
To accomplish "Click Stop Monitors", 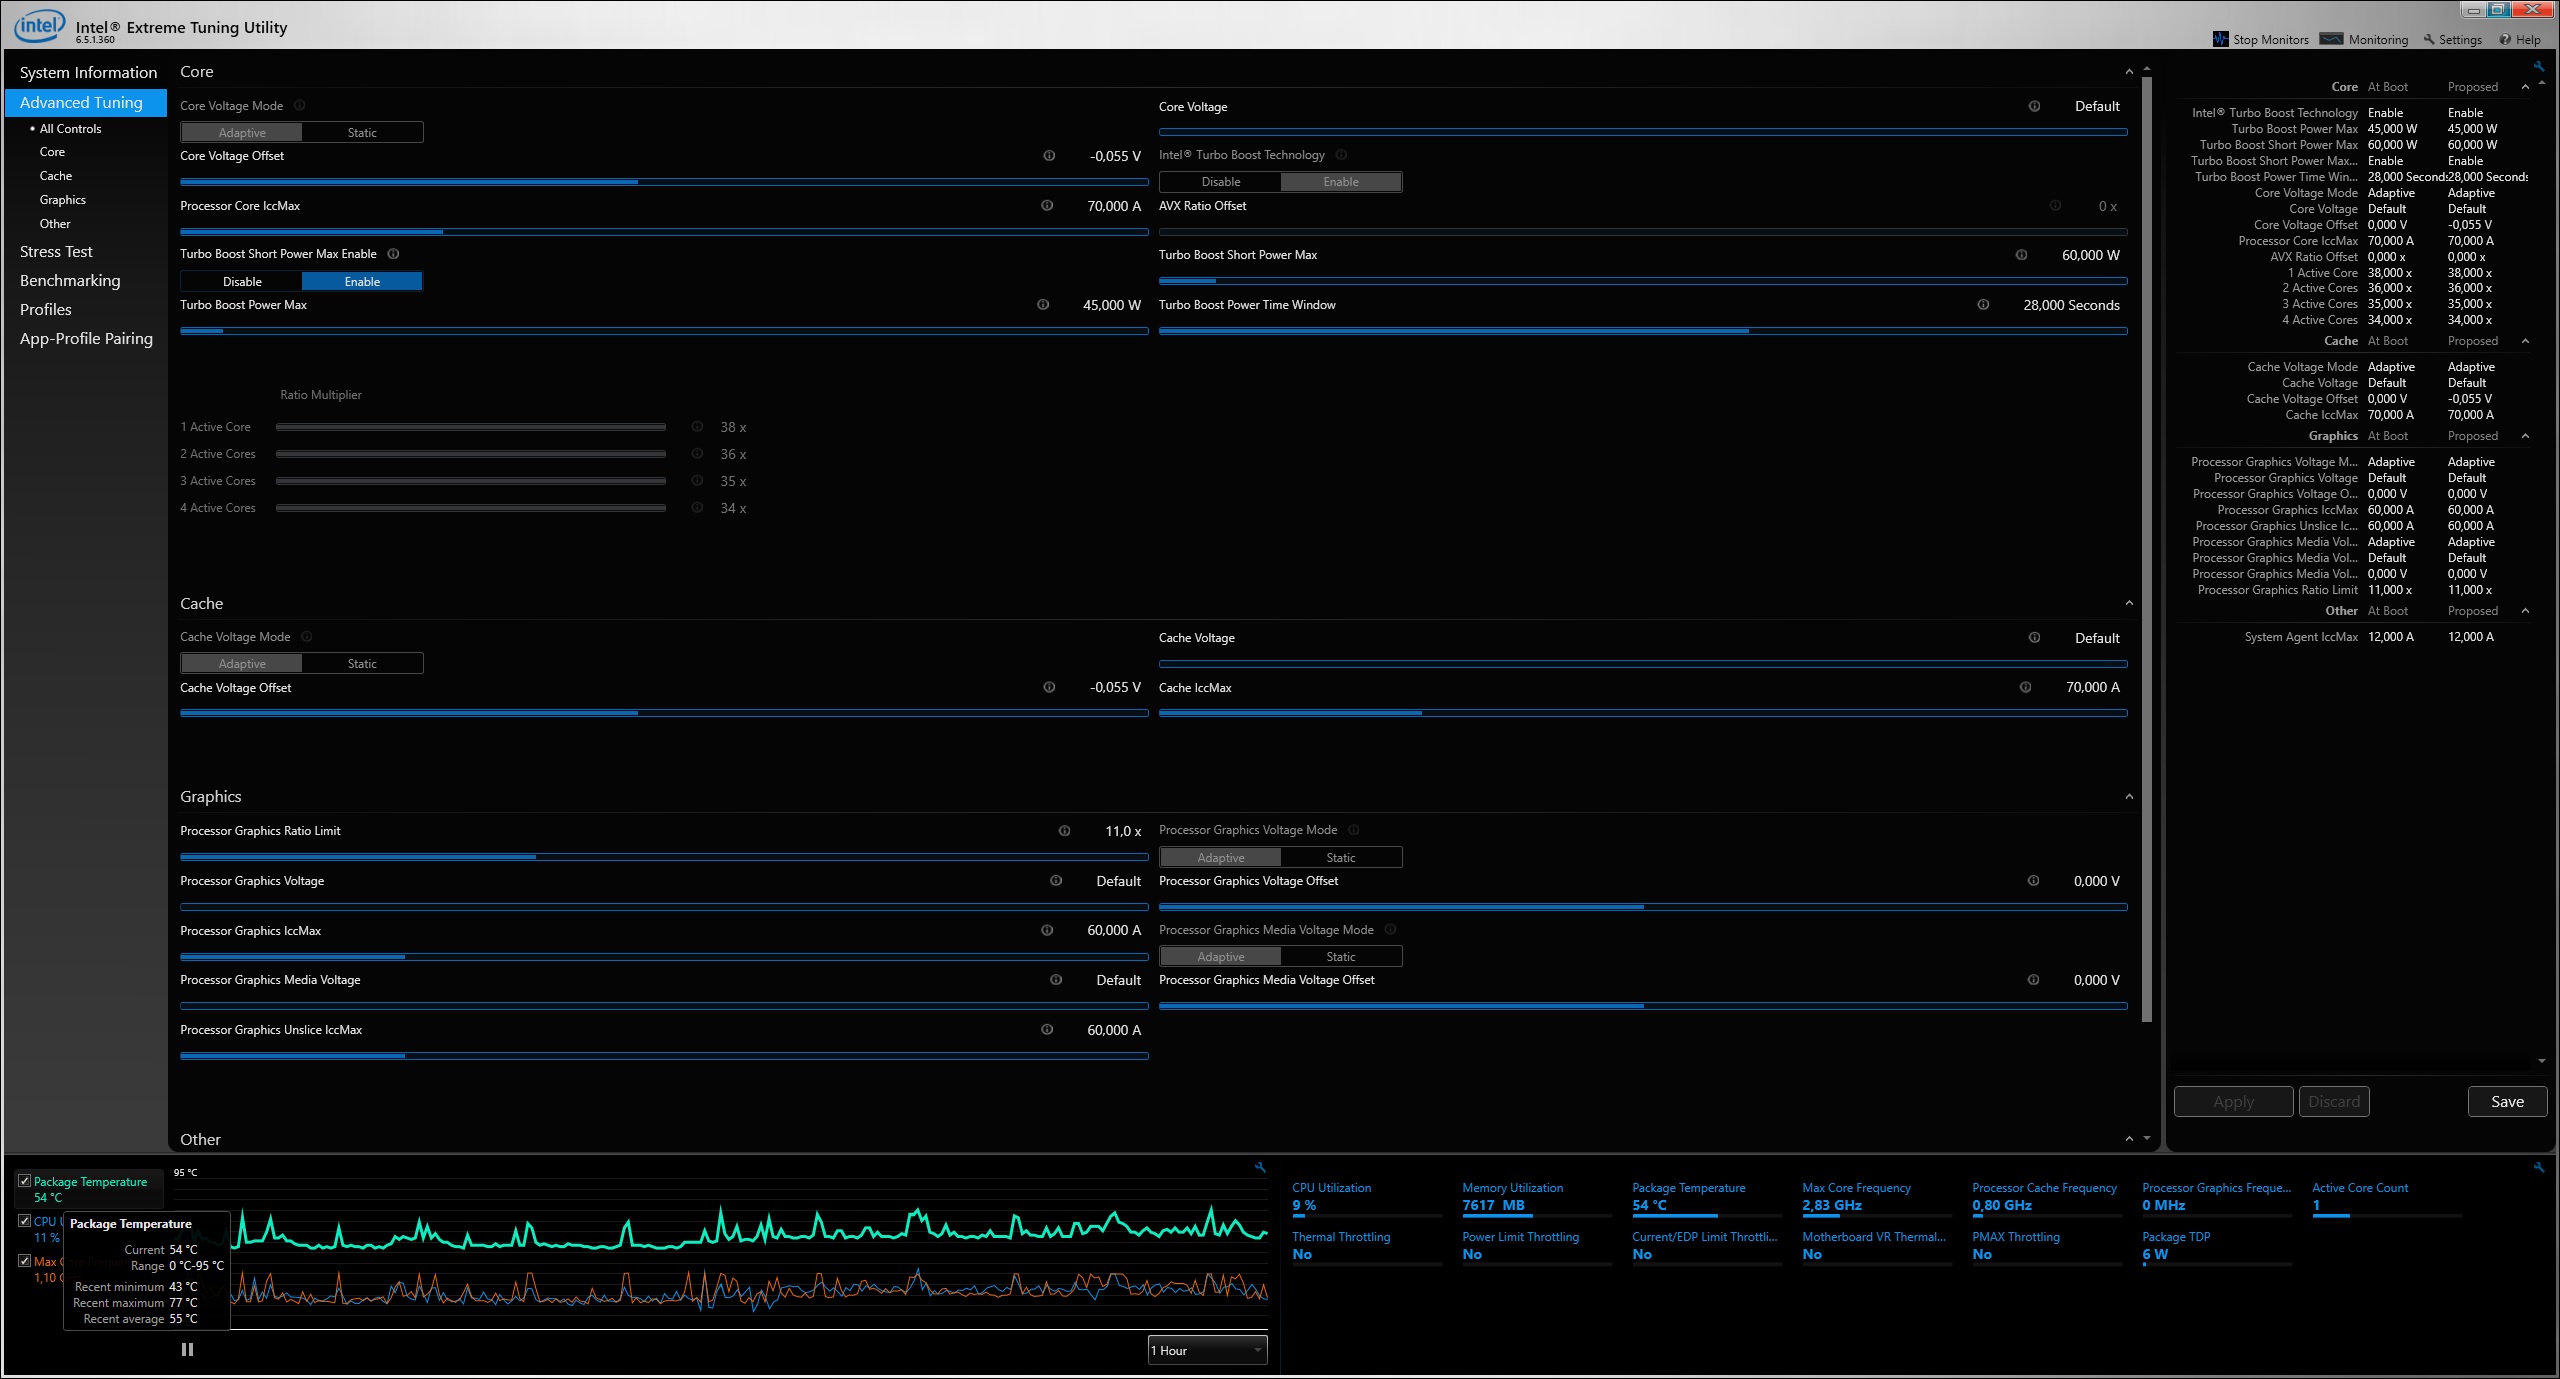I will click(x=2260, y=40).
